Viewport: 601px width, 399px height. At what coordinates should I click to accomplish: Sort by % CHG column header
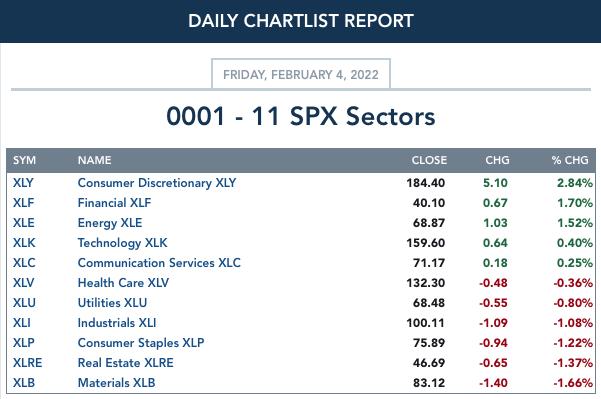[570, 160]
